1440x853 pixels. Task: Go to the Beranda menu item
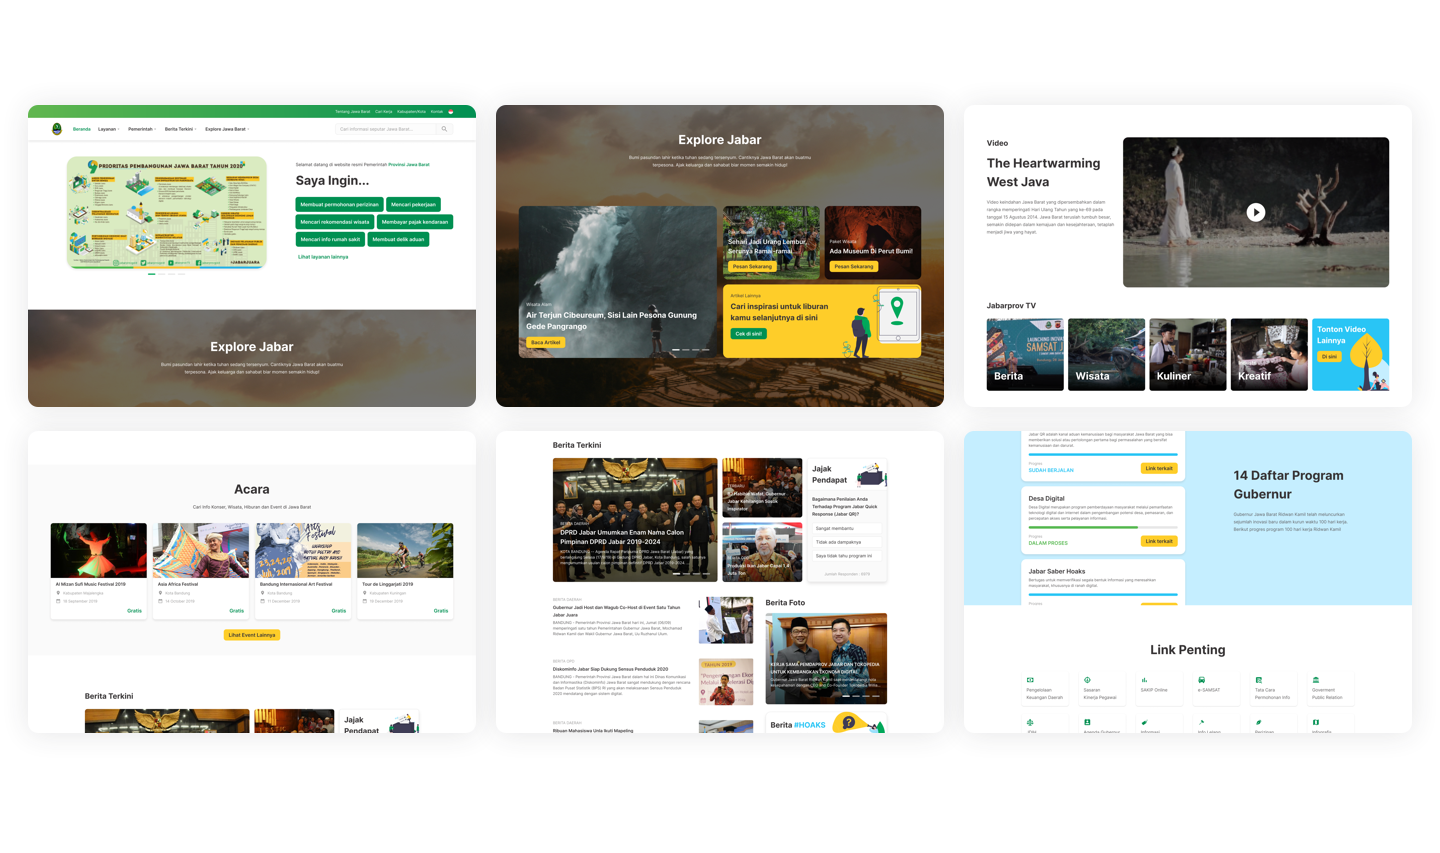[x=82, y=129]
